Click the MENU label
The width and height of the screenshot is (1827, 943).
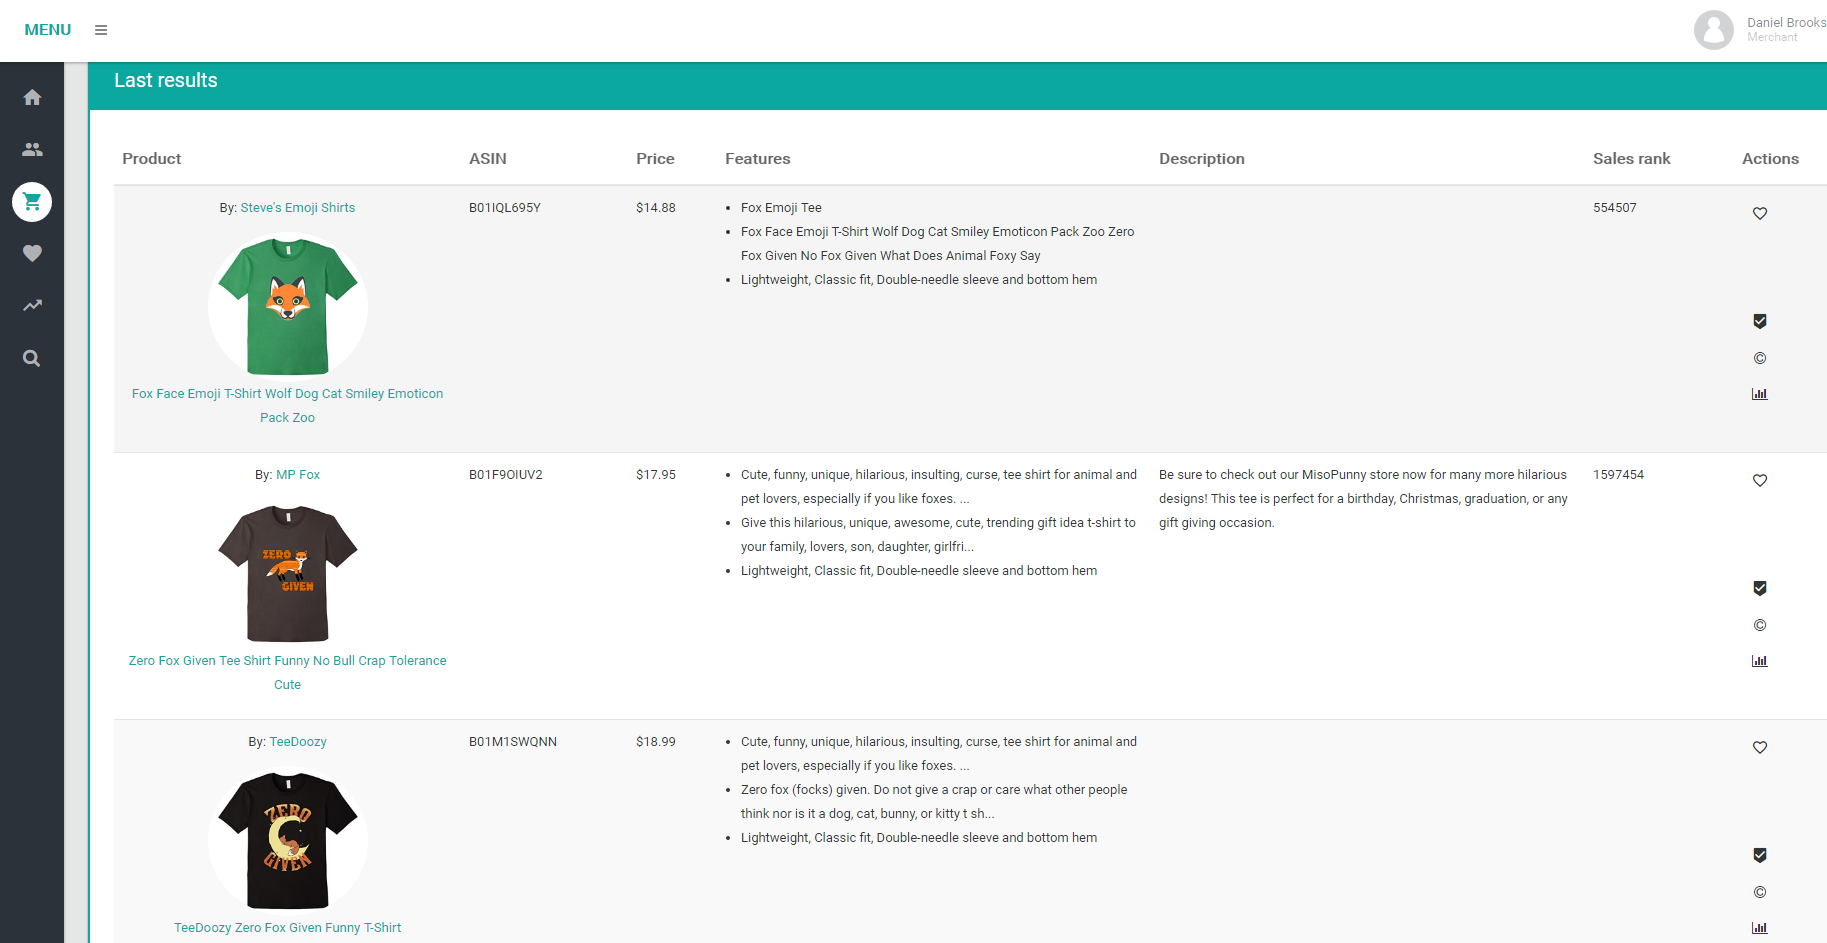coord(48,30)
